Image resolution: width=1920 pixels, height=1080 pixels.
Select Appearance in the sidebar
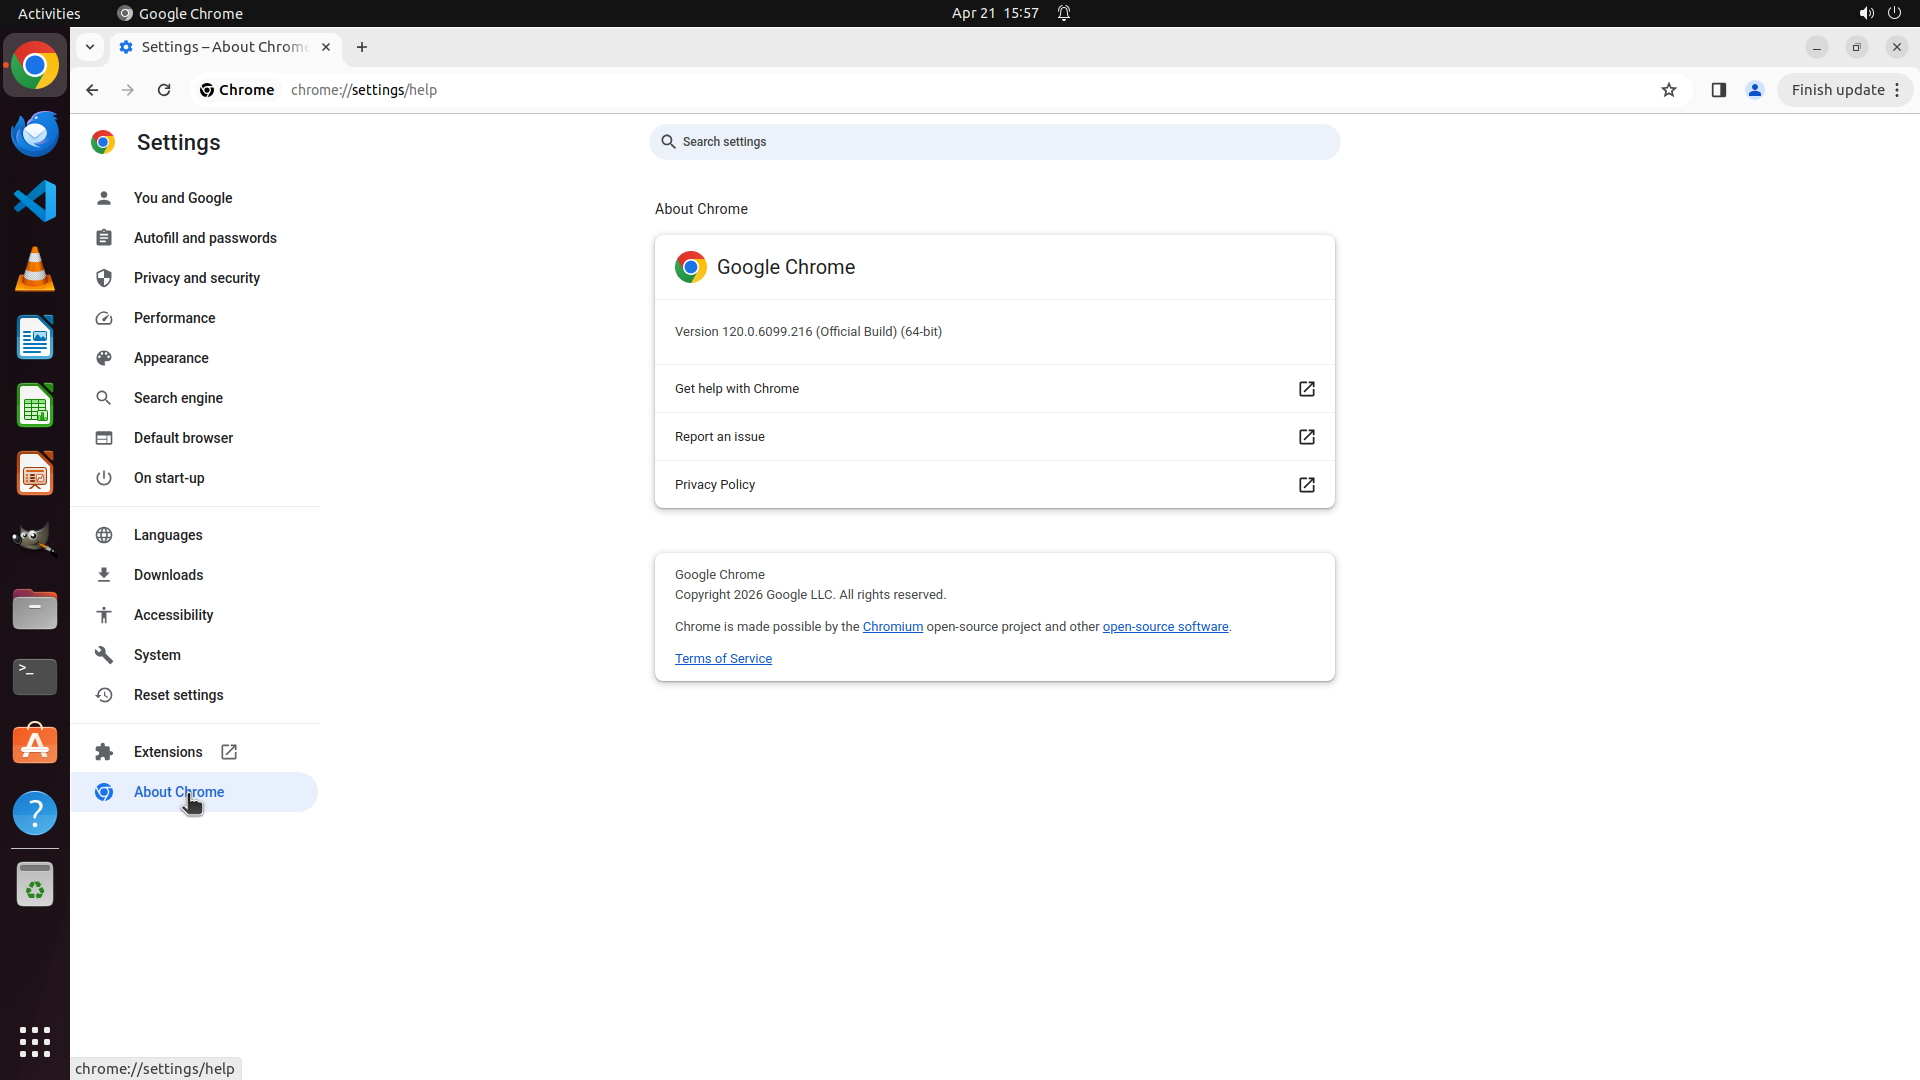pos(171,358)
